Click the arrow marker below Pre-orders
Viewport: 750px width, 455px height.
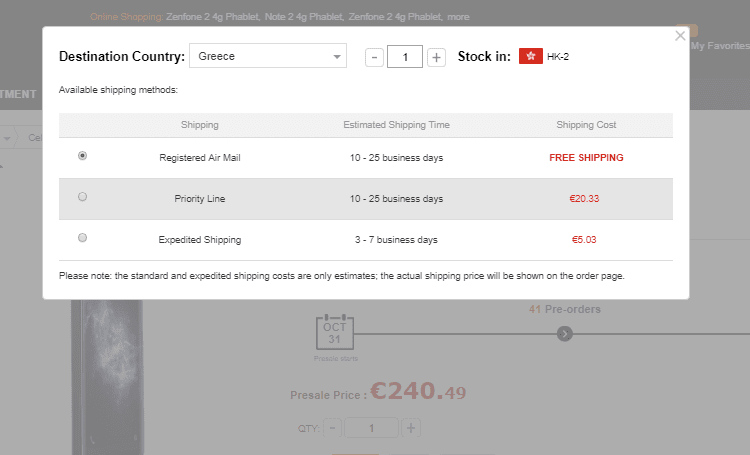[565, 333]
